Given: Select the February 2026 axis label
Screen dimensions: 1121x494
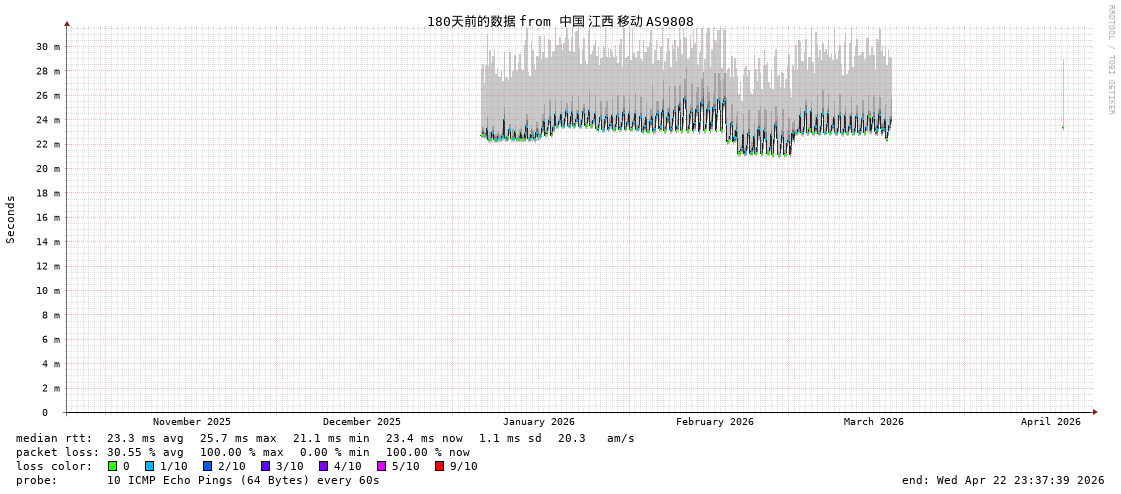Looking at the screenshot, I should click(x=714, y=422).
